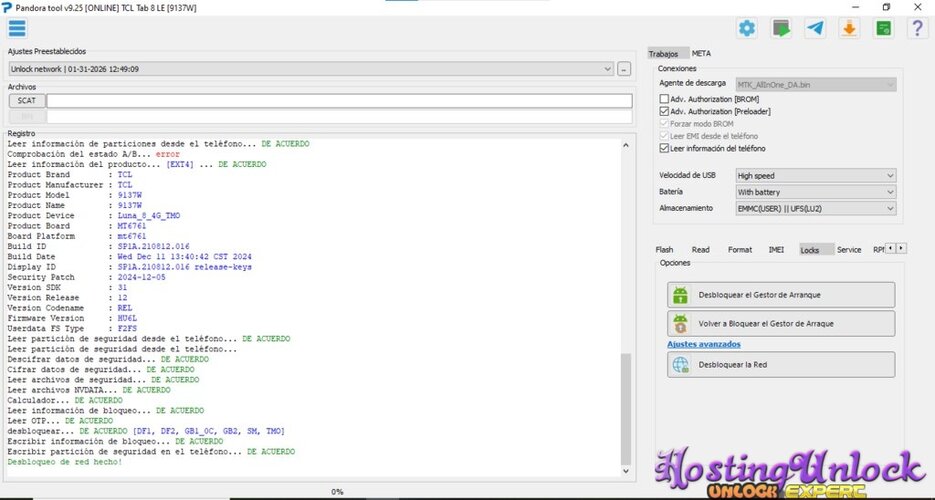Click "Leer archivos NVDATA..." log line
Image resolution: width=935 pixels, height=500 pixels.
(x=88, y=390)
